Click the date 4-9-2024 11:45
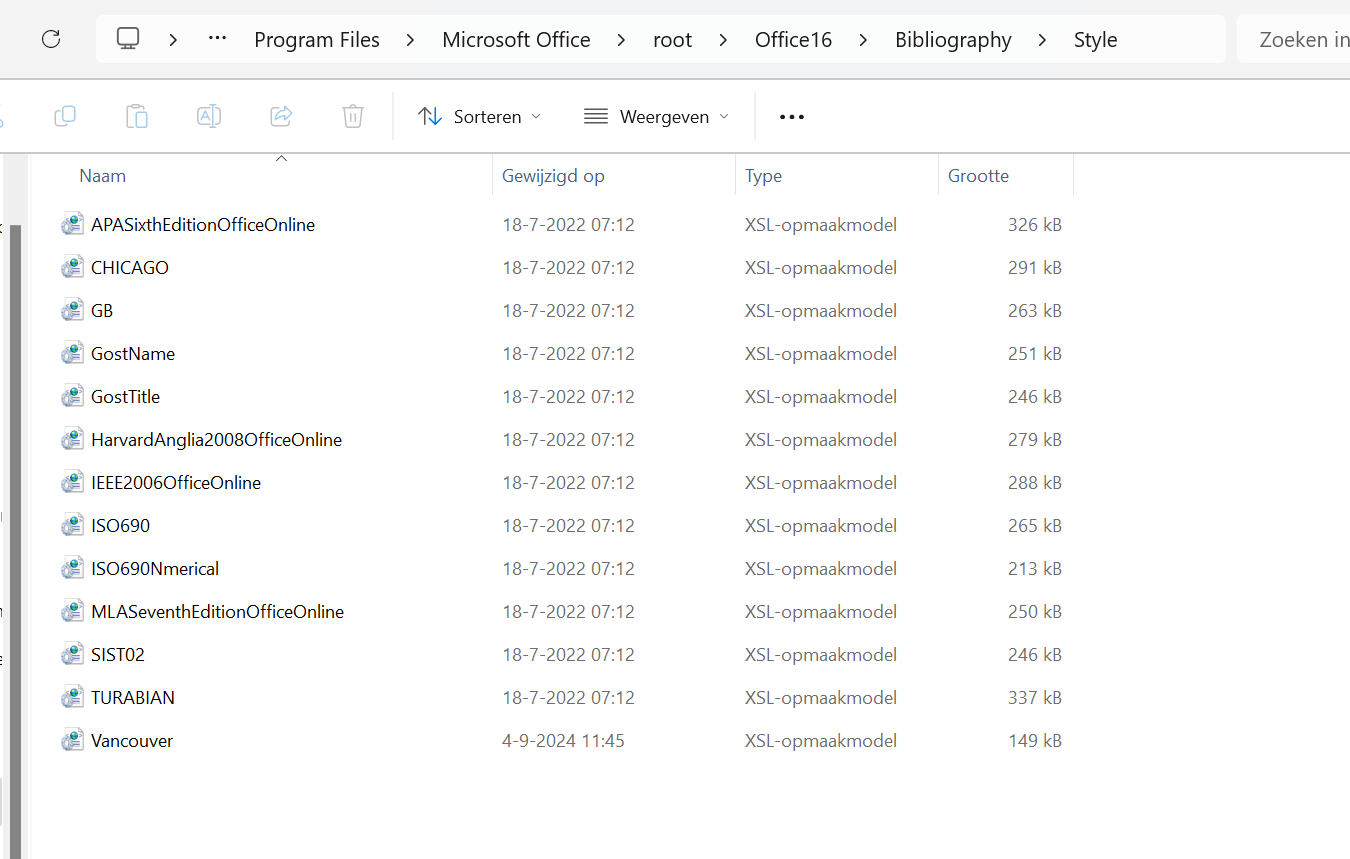Image resolution: width=1350 pixels, height=859 pixels. (x=563, y=741)
